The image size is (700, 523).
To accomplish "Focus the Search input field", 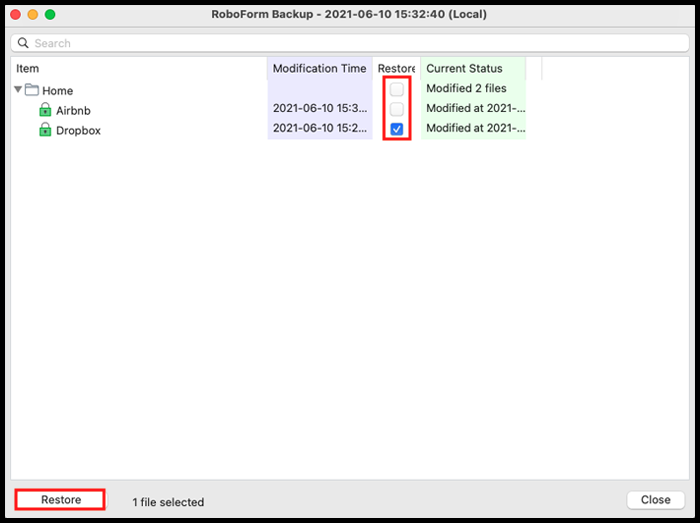I will click(350, 43).
